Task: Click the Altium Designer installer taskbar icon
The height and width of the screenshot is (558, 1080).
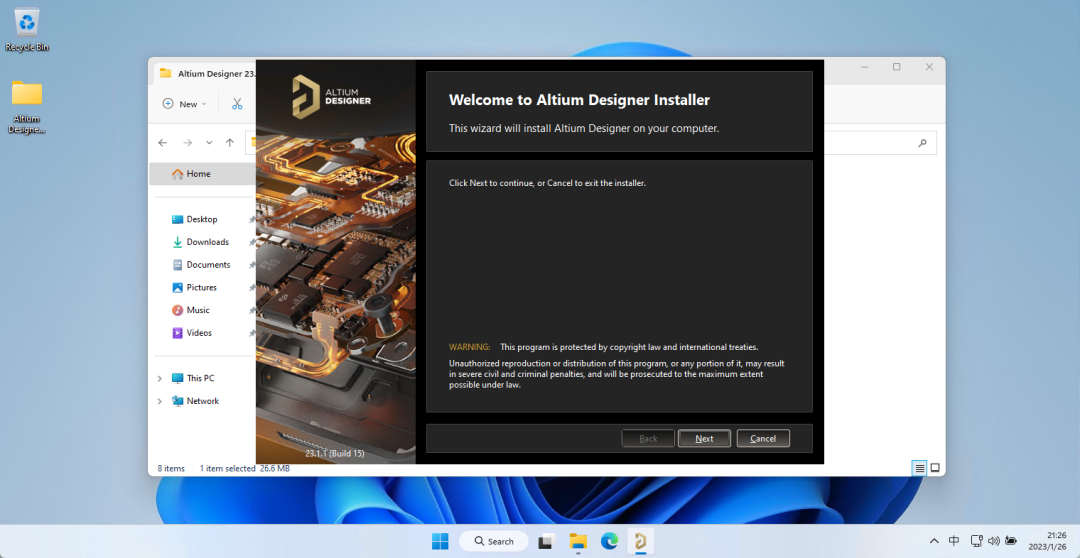Action: (x=640, y=541)
